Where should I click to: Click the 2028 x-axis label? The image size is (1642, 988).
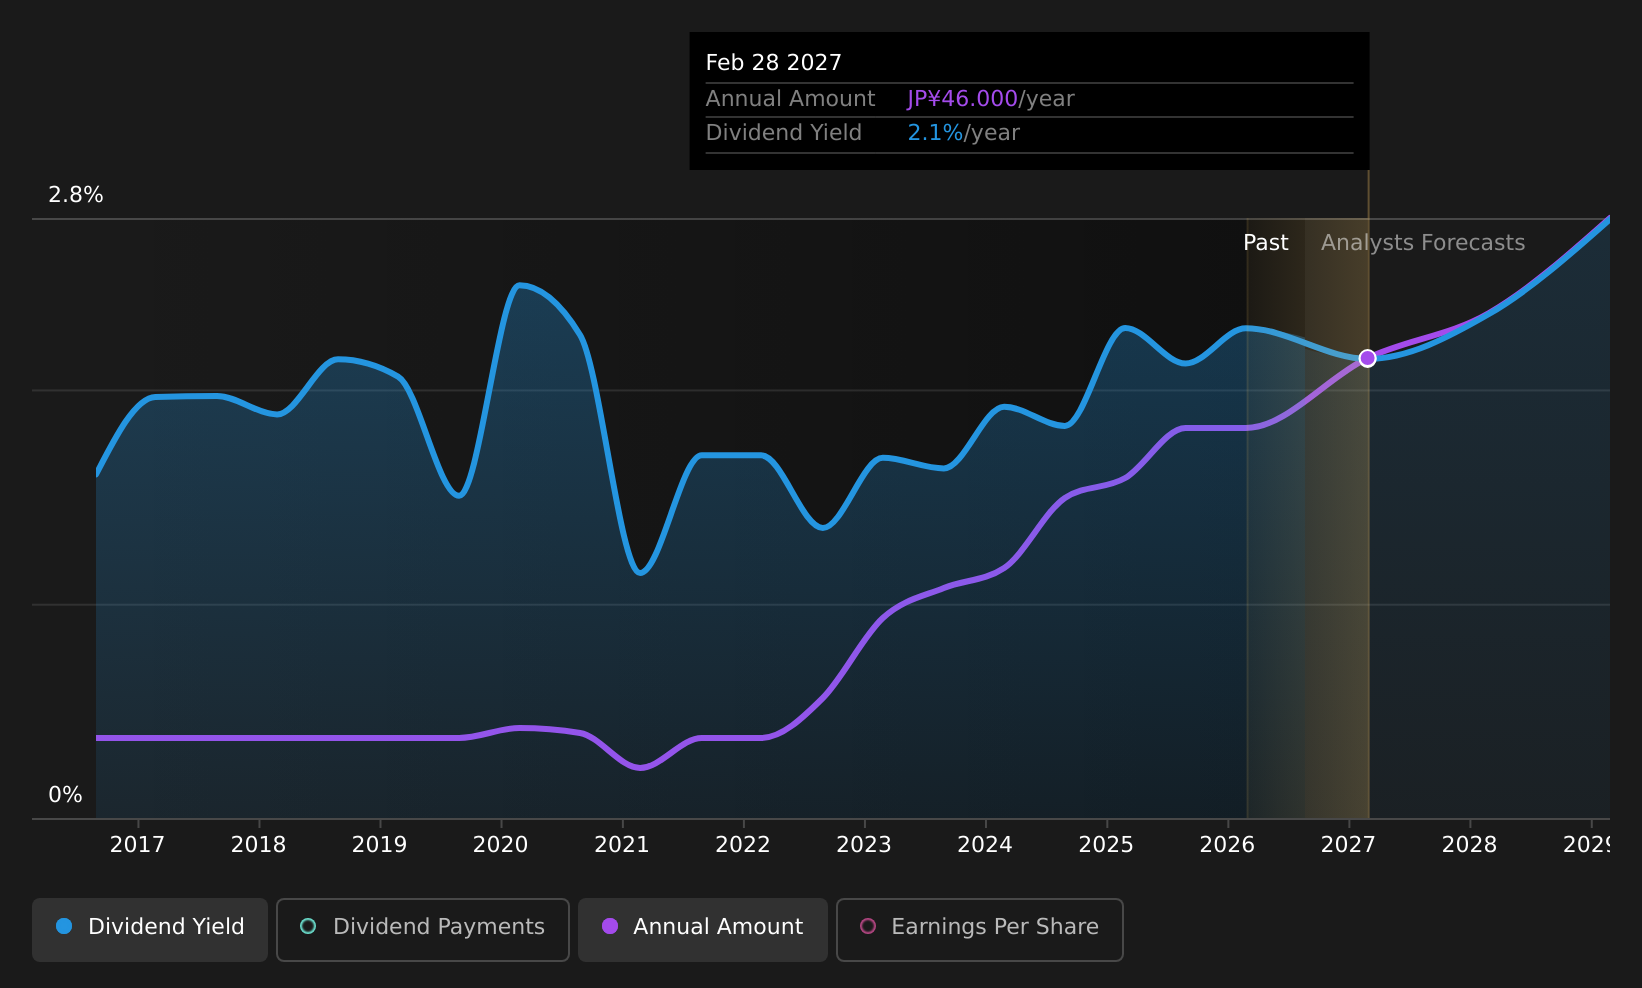point(1469,845)
